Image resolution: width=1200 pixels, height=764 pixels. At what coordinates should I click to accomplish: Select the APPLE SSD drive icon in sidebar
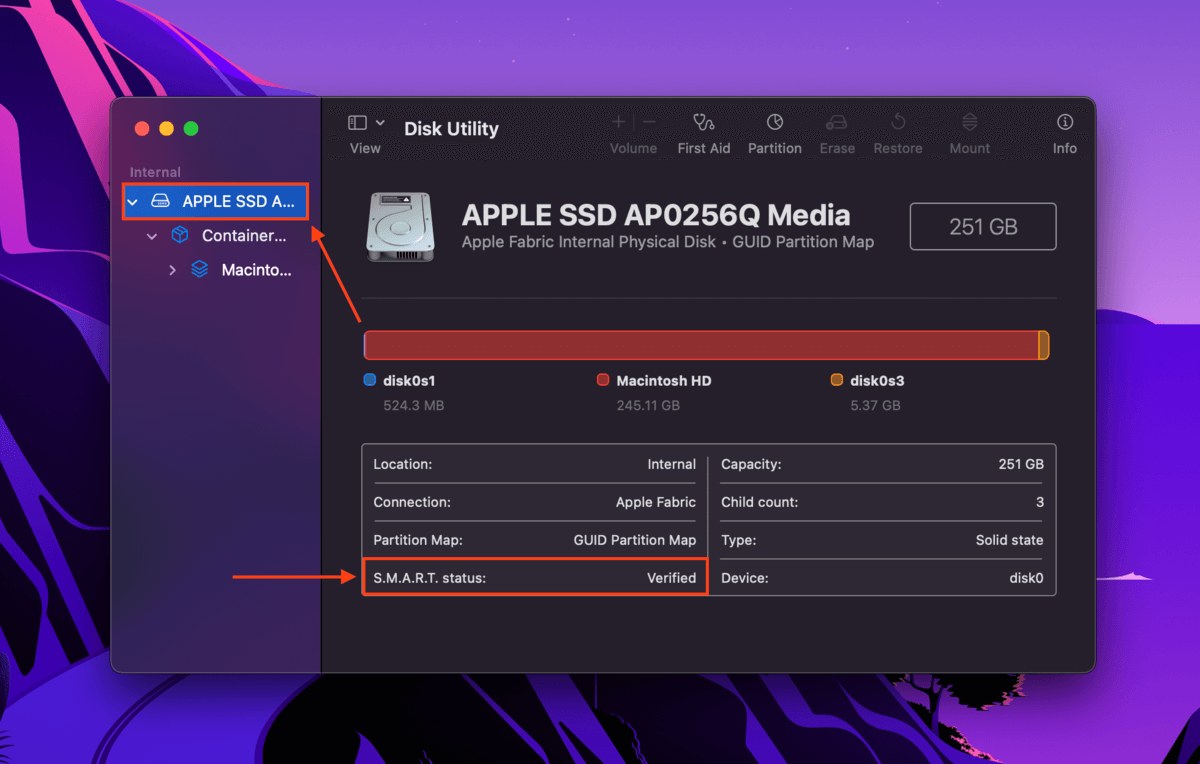[x=161, y=202]
